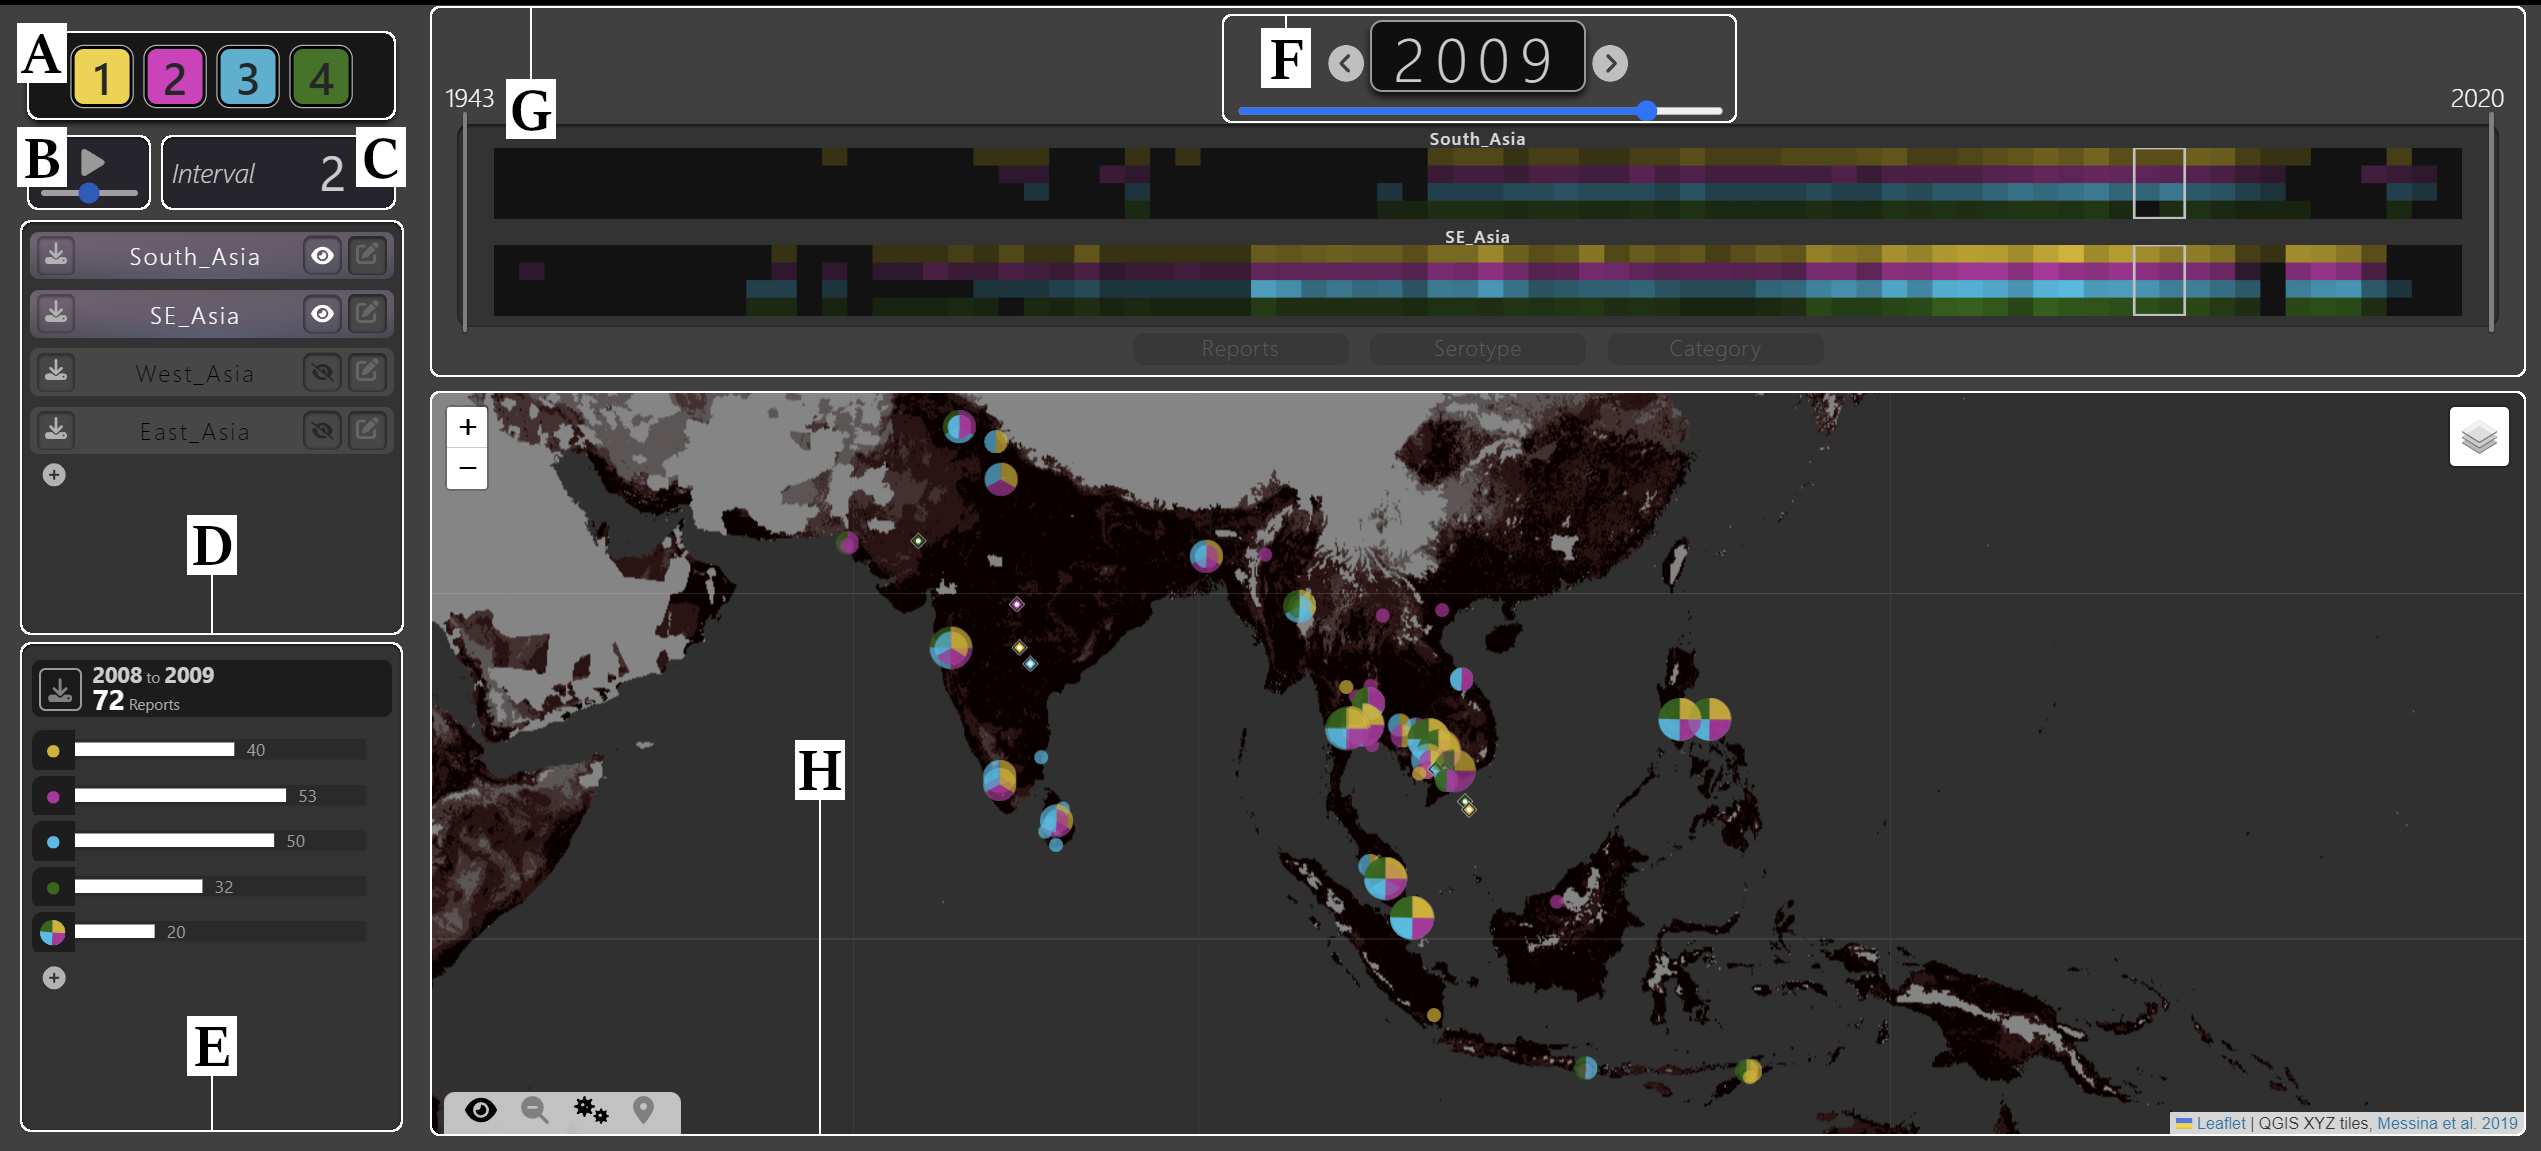Switch timeline to Category view
Viewport: 2541px width, 1151px height.
(x=1714, y=349)
